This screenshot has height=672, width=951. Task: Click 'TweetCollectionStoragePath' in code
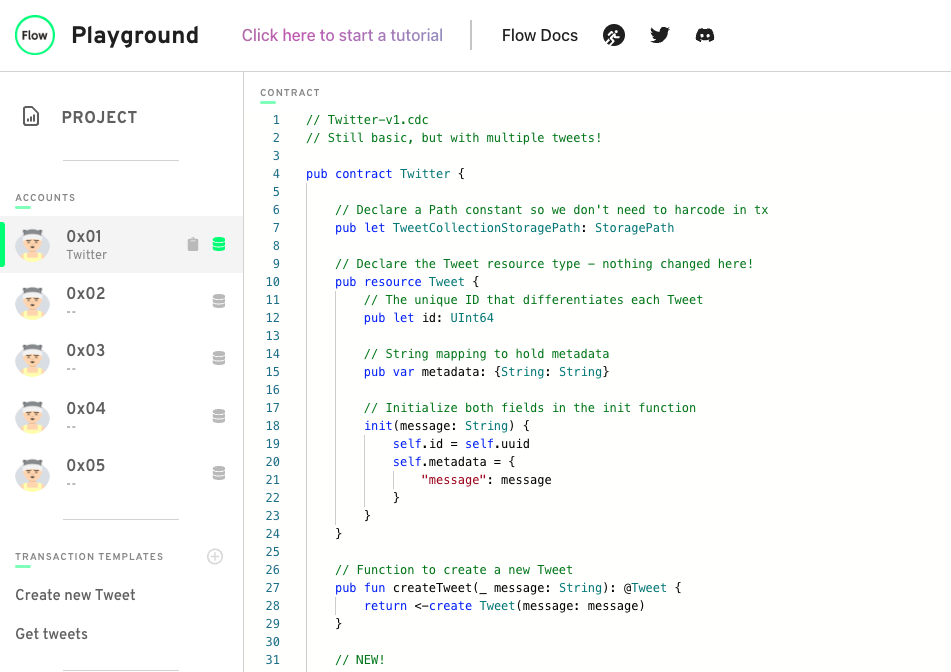(x=486, y=228)
